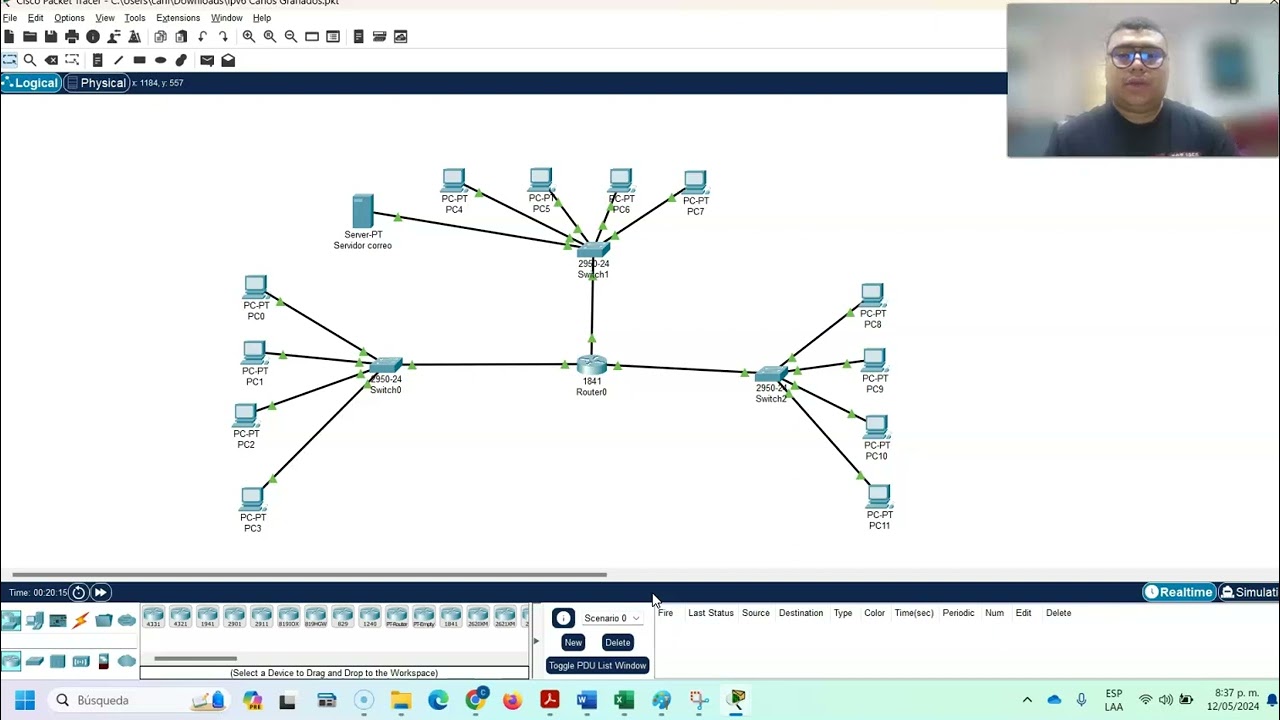Click Toggle PDU List Window button

[x=597, y=666]
